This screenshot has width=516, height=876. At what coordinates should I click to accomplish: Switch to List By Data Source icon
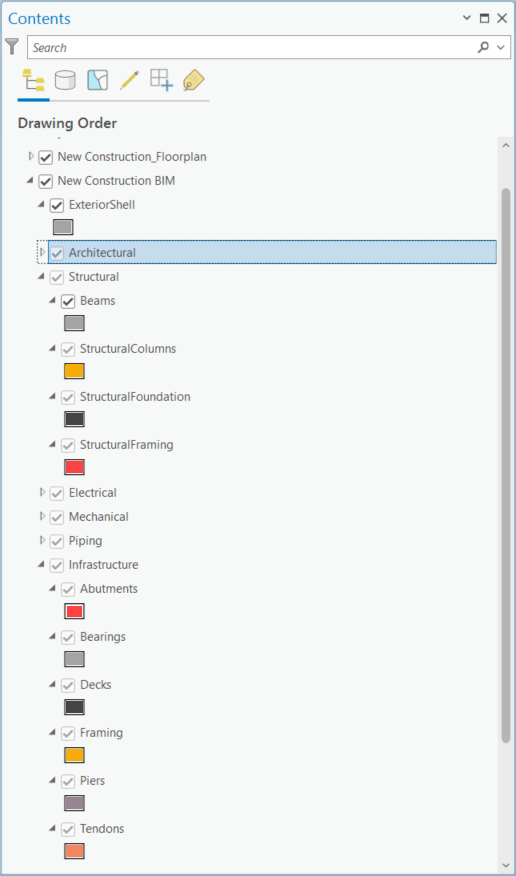click(65, 80)
